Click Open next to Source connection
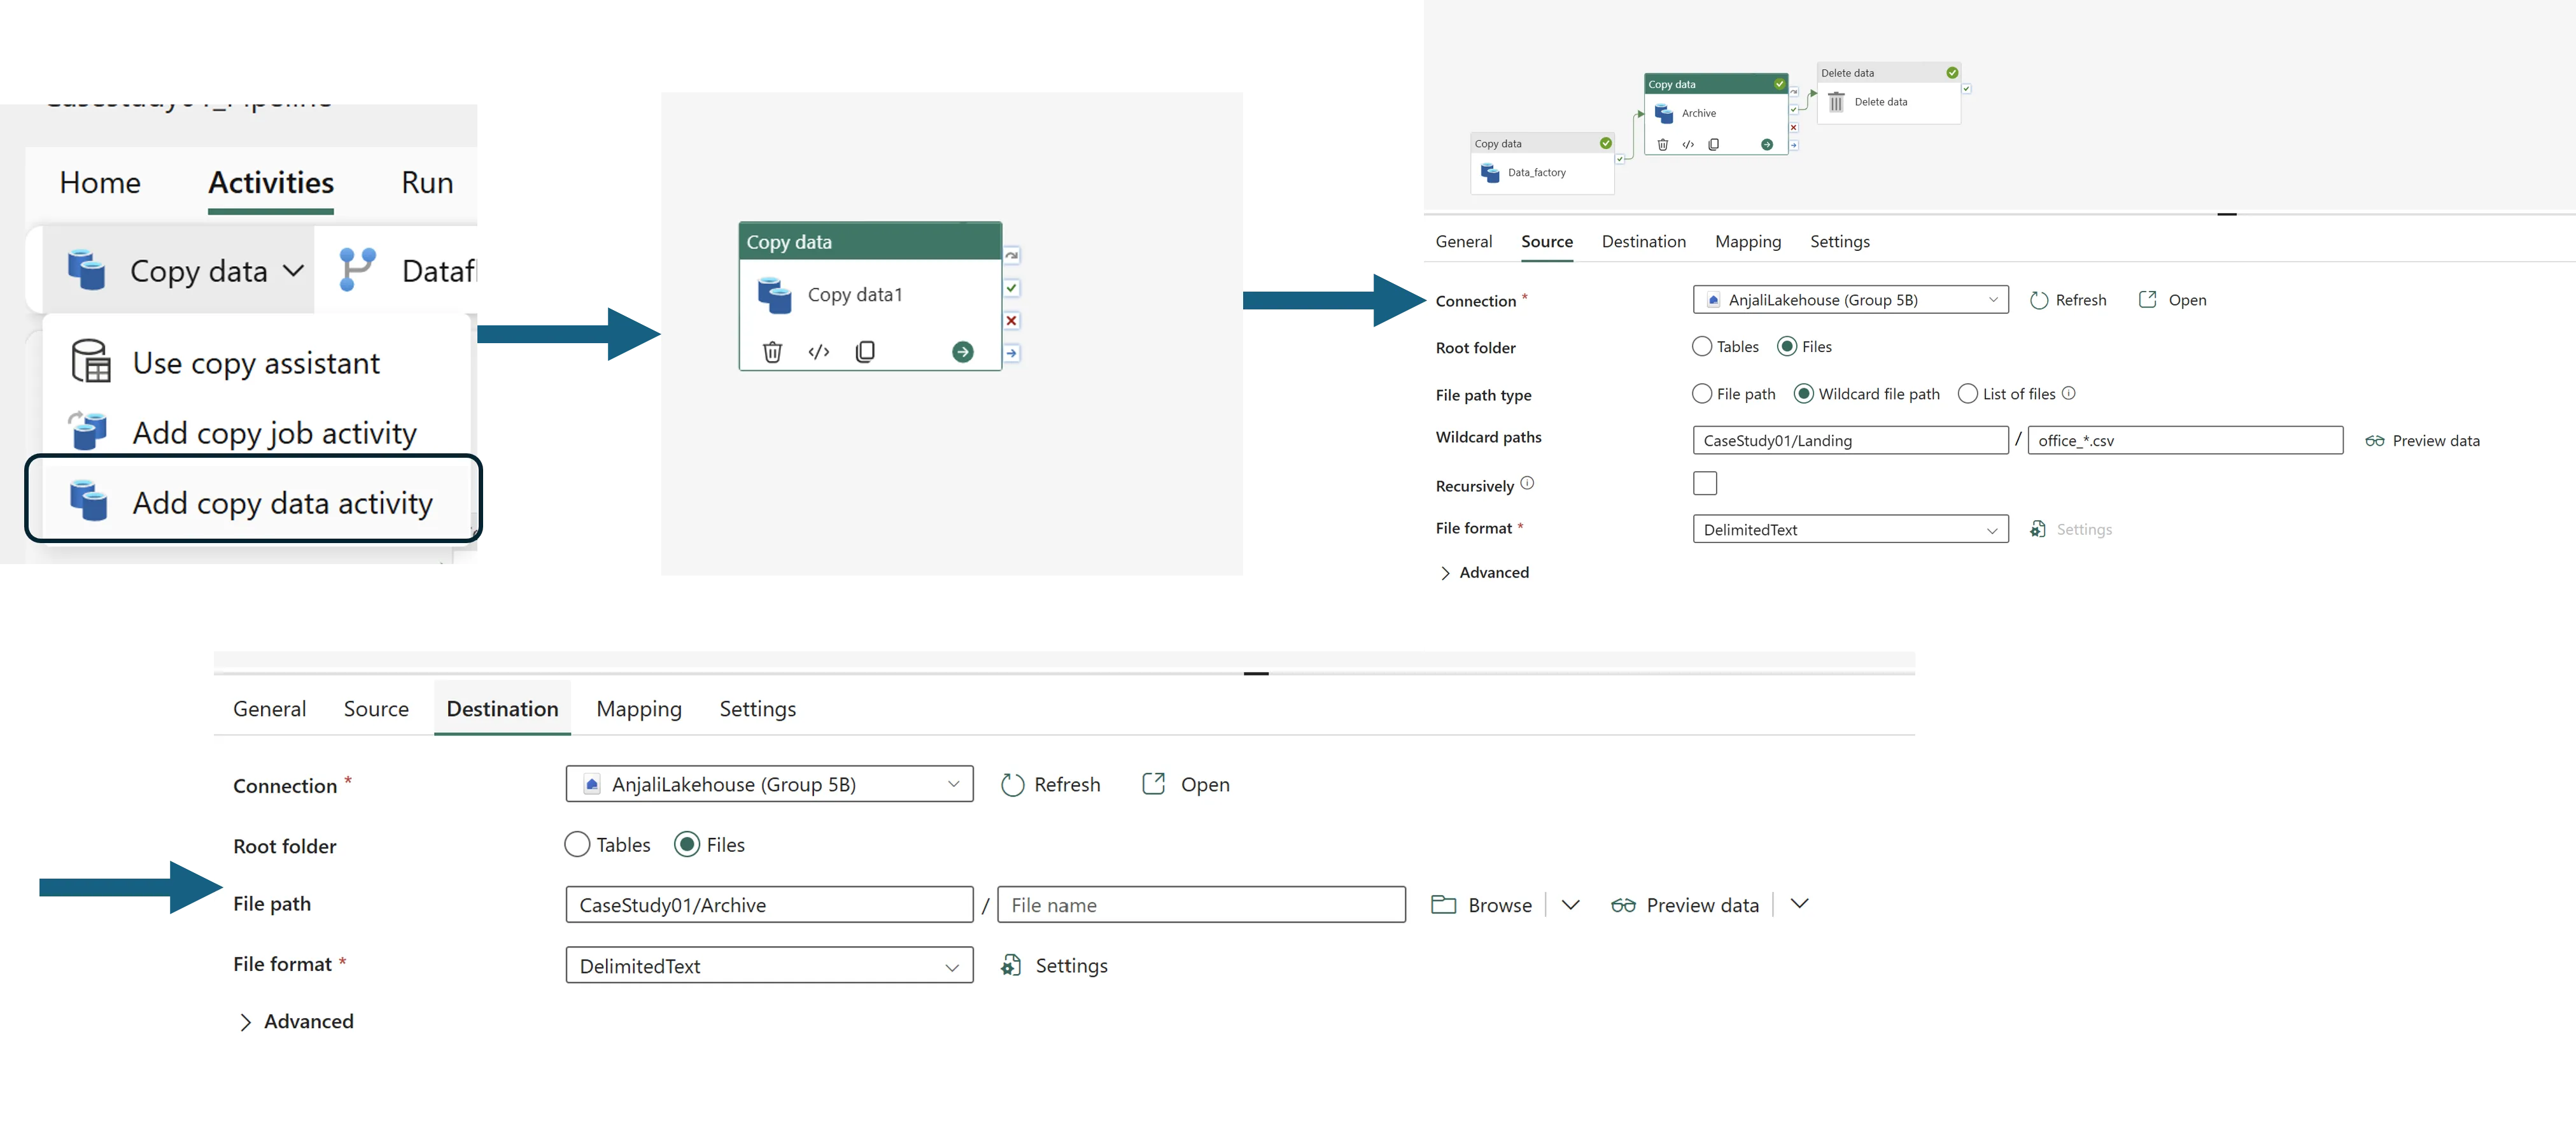Image resolution: width=2576 pixels, height=1125 pixels. (x=2172, y=300)
